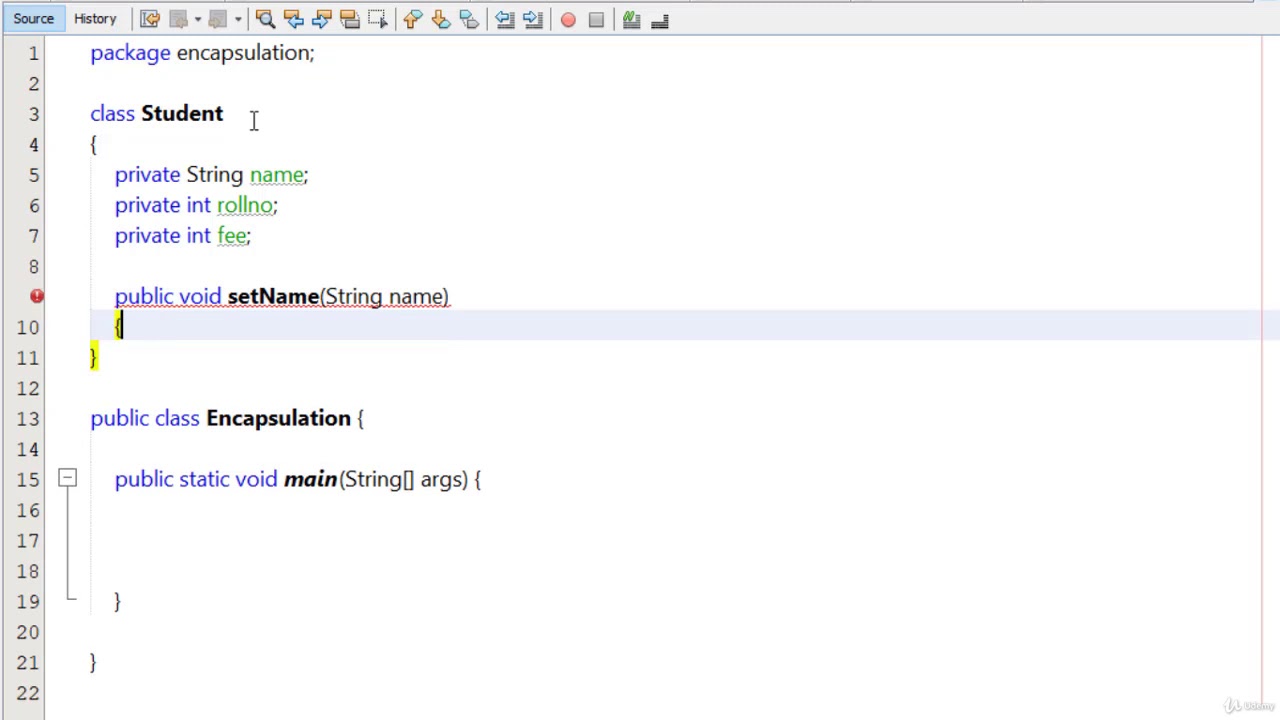Click Shift Line Left icon
Screen dimensions: 1280x720
(x=504, y=19)
